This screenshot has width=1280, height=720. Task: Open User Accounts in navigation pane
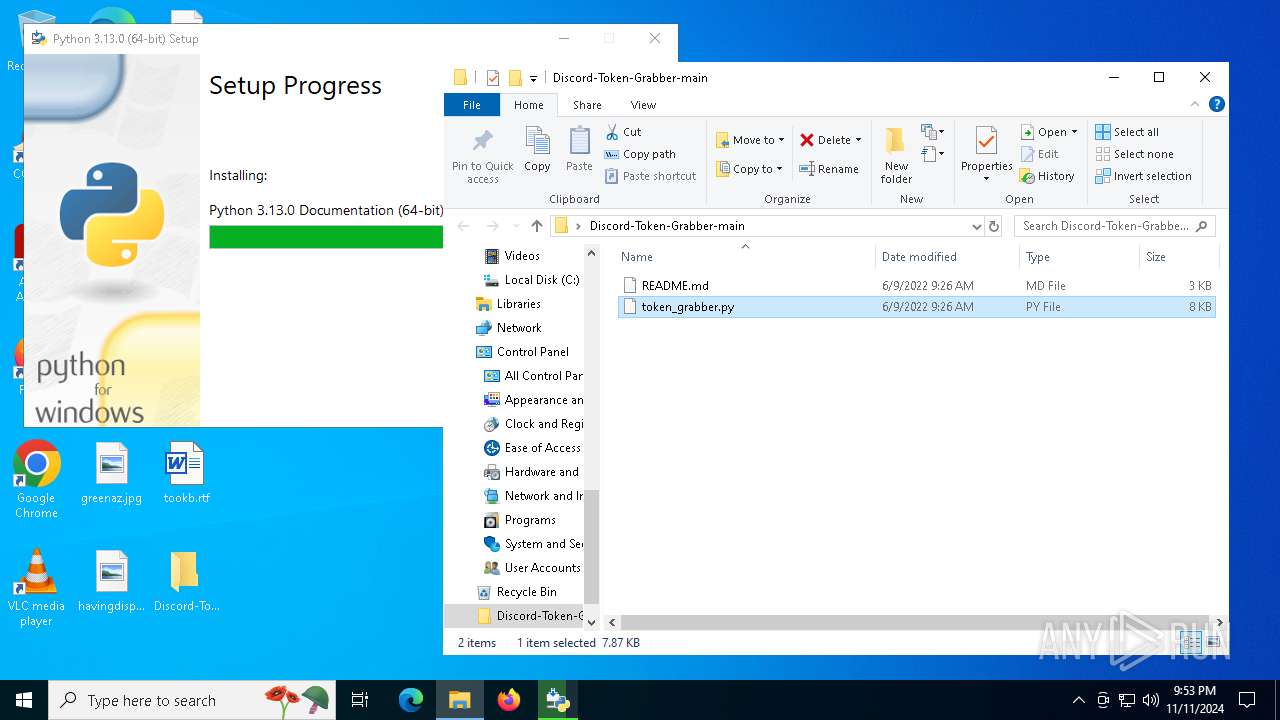[532, 568]
